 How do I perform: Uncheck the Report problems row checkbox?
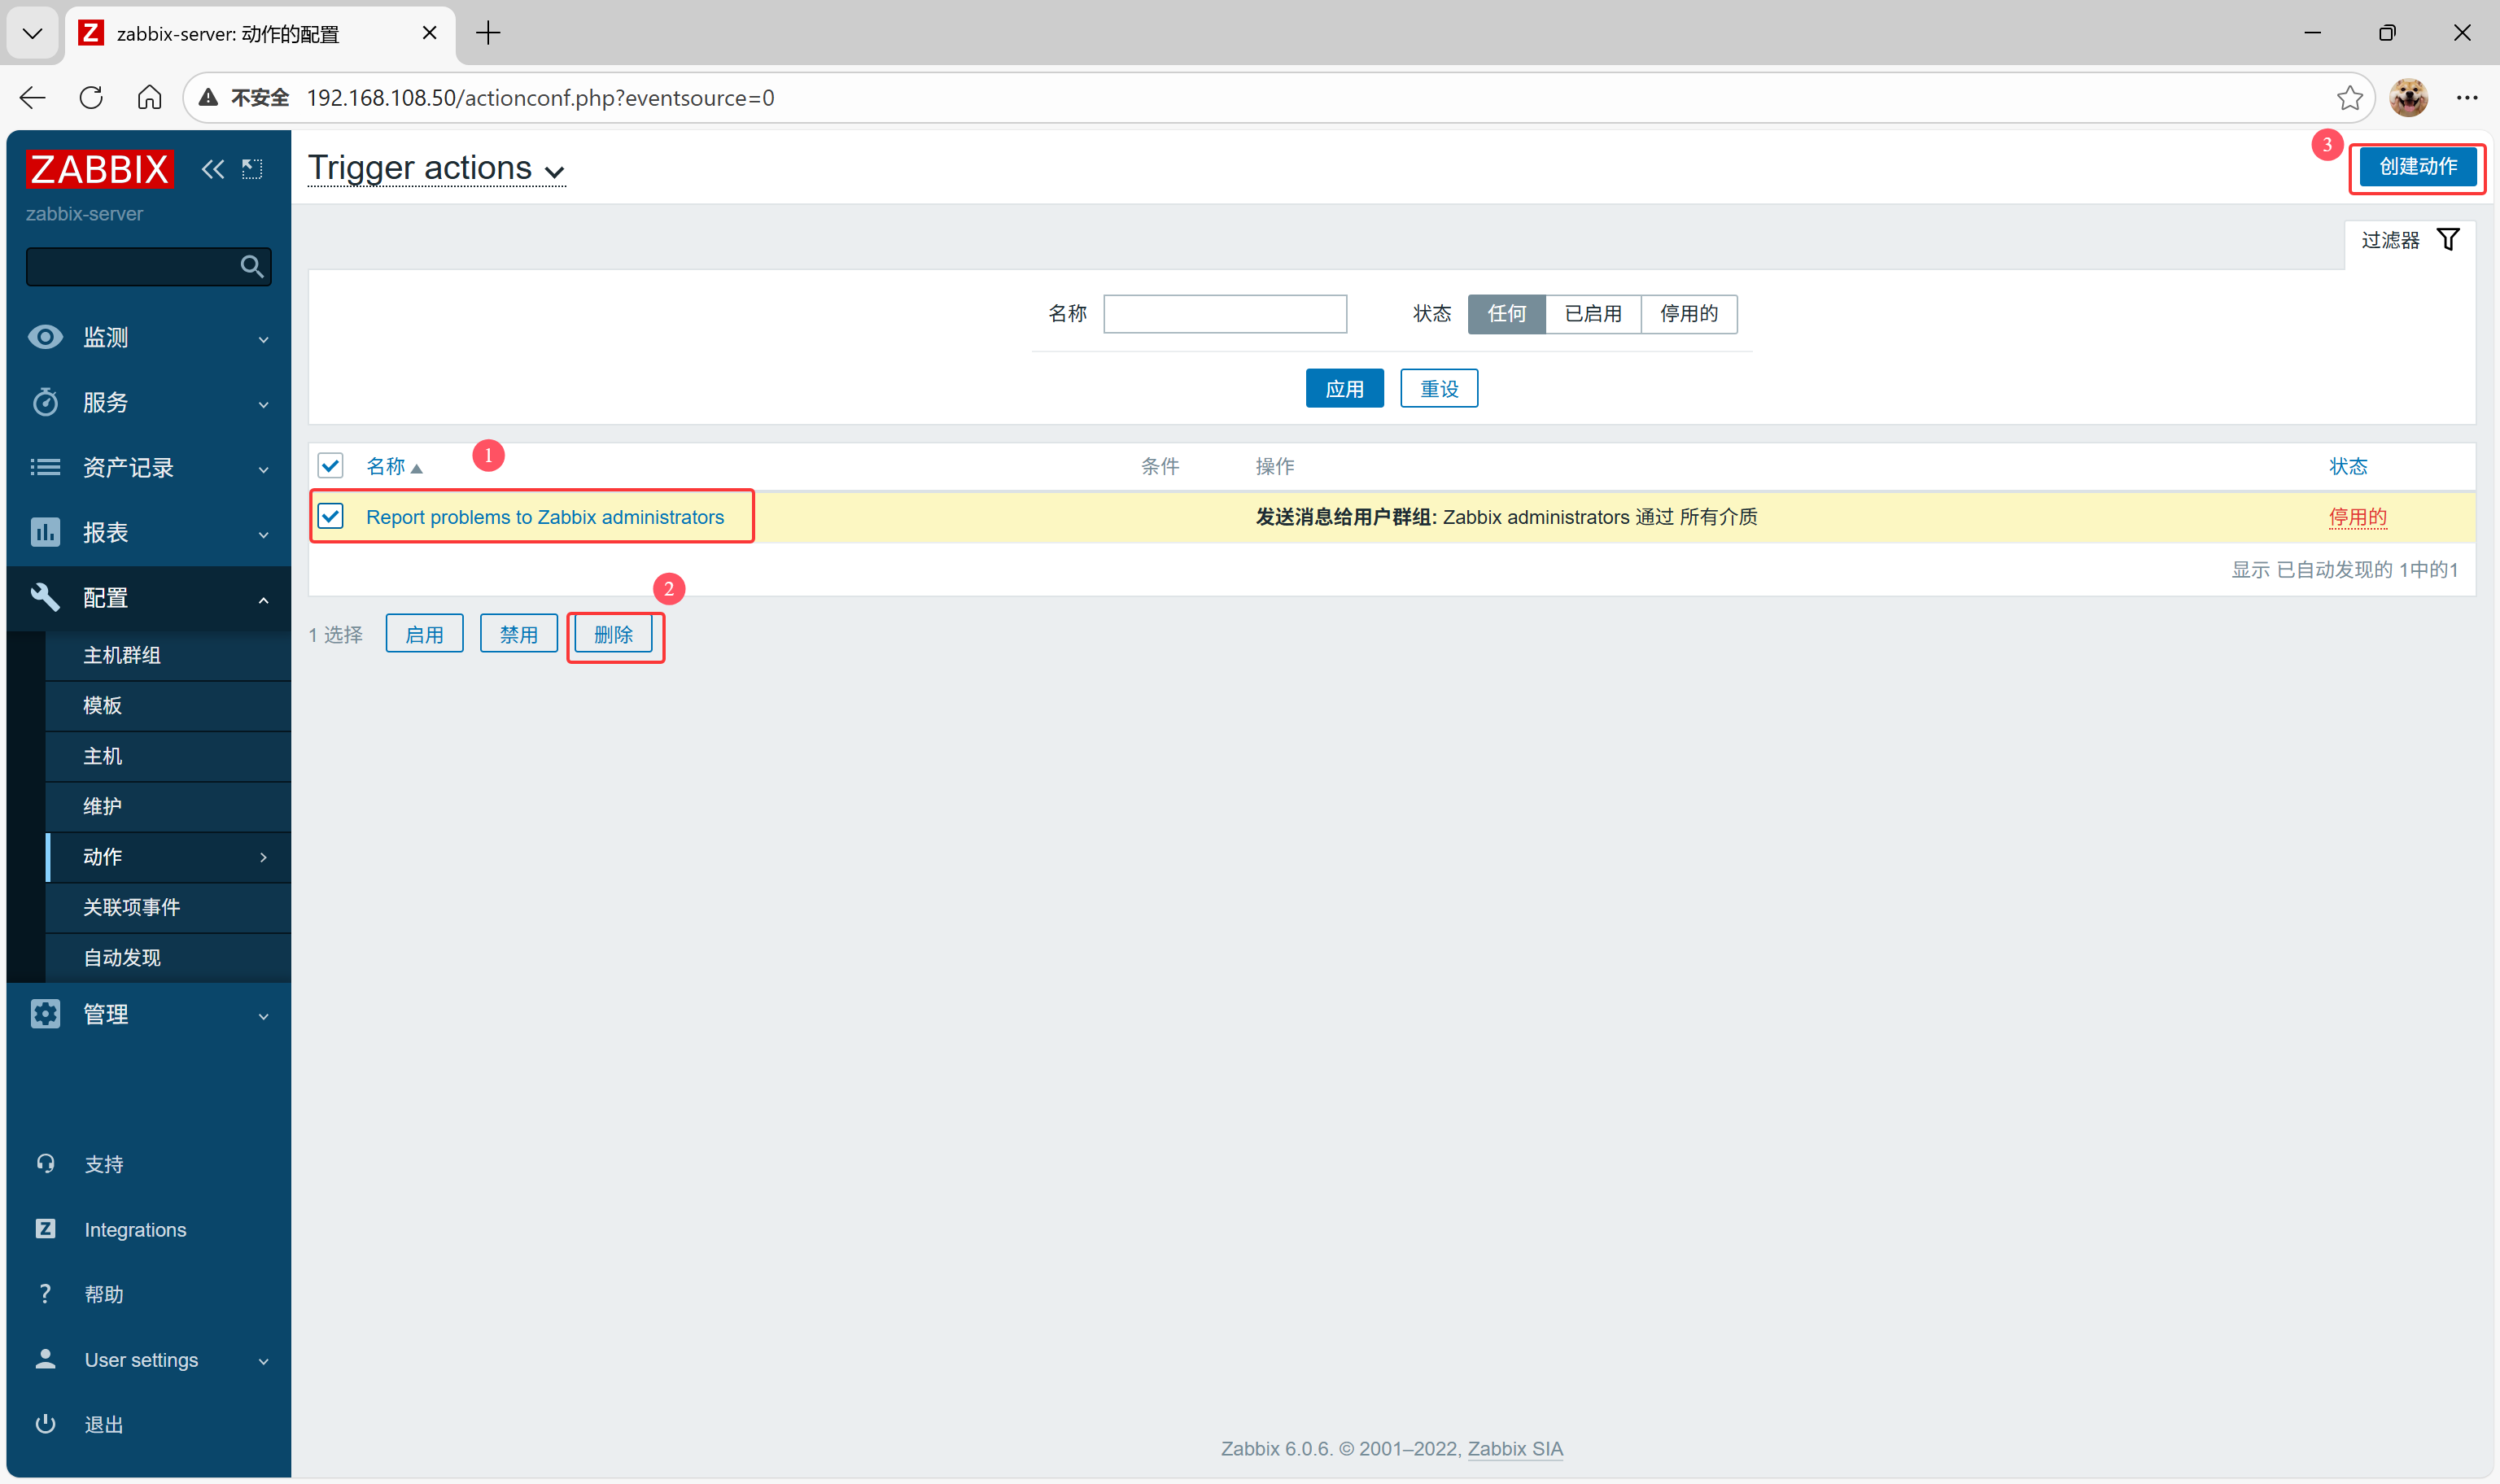pyautogui.click(x=330, y=516)
